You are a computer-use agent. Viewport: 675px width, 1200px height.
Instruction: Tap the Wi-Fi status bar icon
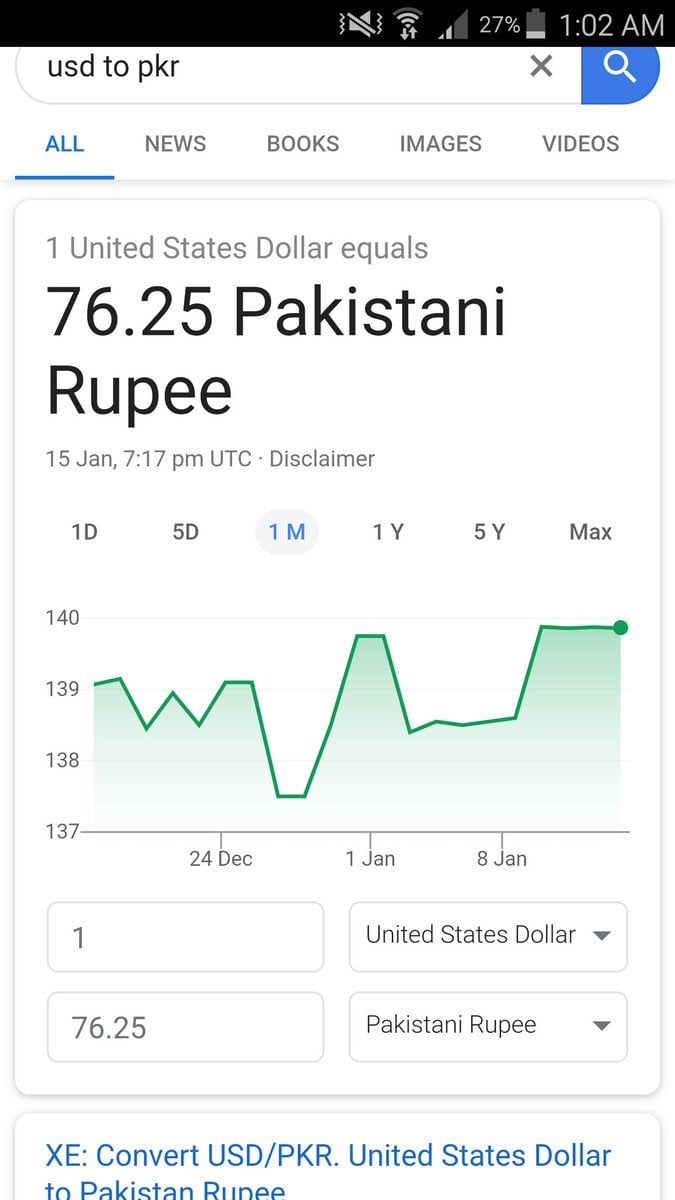[407, 24]
